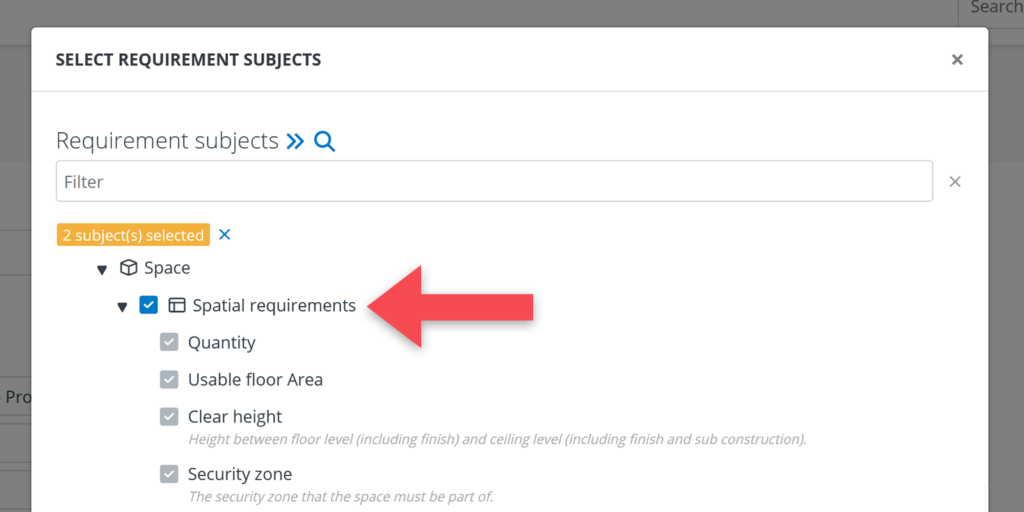Collapse the Spatial requirements node
The width and height of the screenshot is (1024, 512).
click(123, 306)
